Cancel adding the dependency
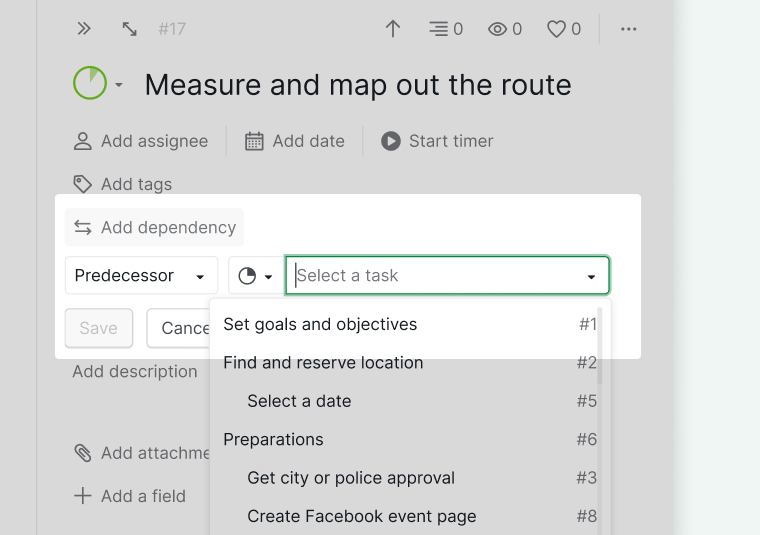Viewport: 760px width, 535px height. (179, 328)
